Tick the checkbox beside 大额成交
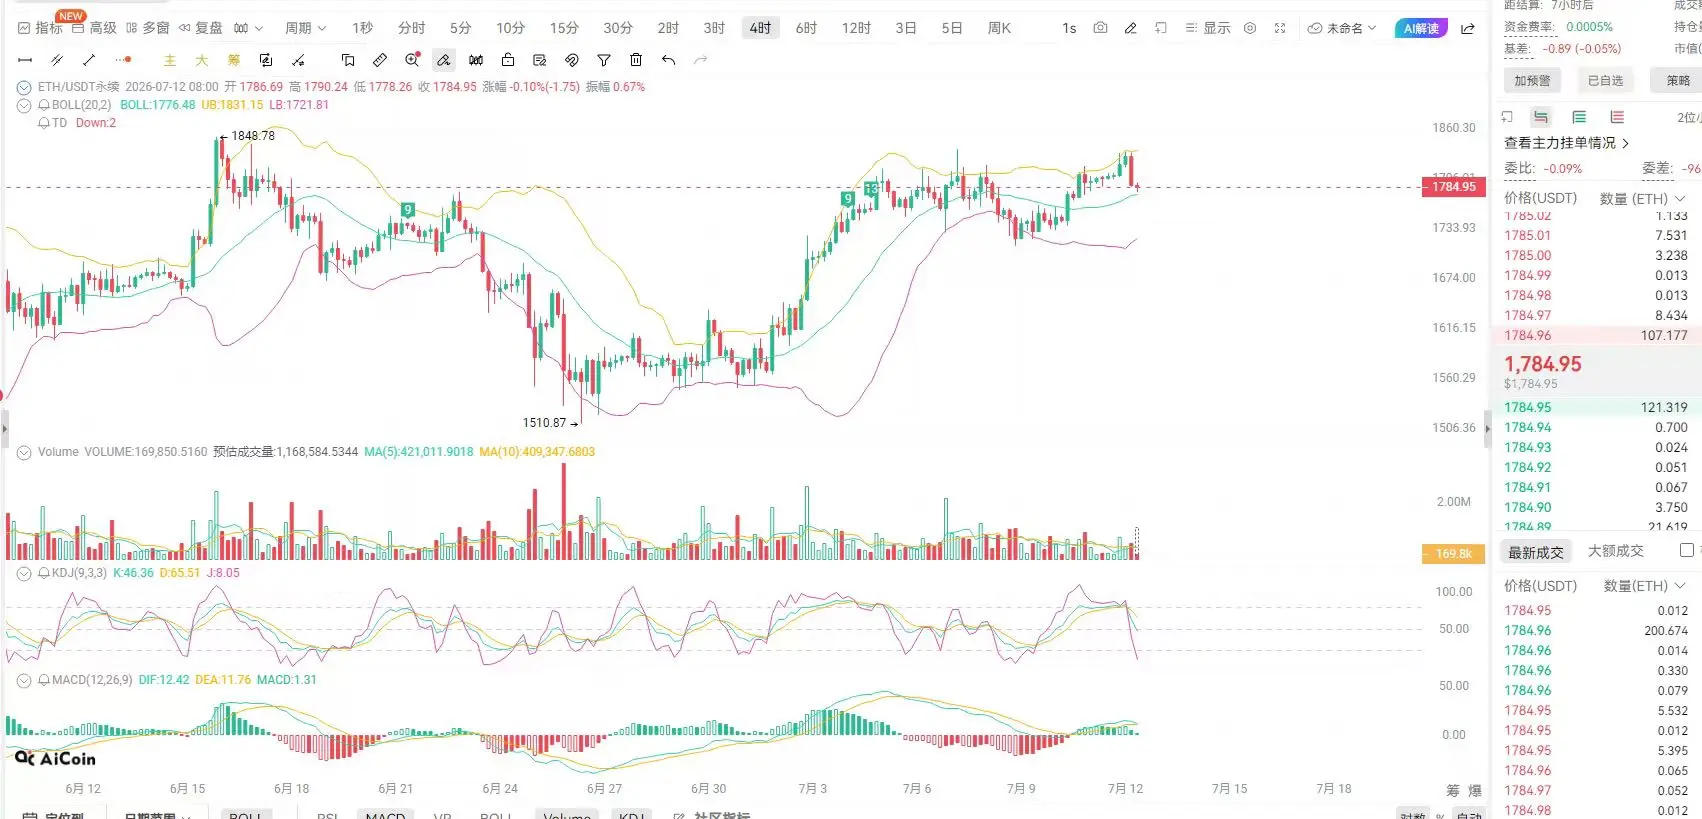This screenshot has width=1702, height=819. coord(1687,550)
